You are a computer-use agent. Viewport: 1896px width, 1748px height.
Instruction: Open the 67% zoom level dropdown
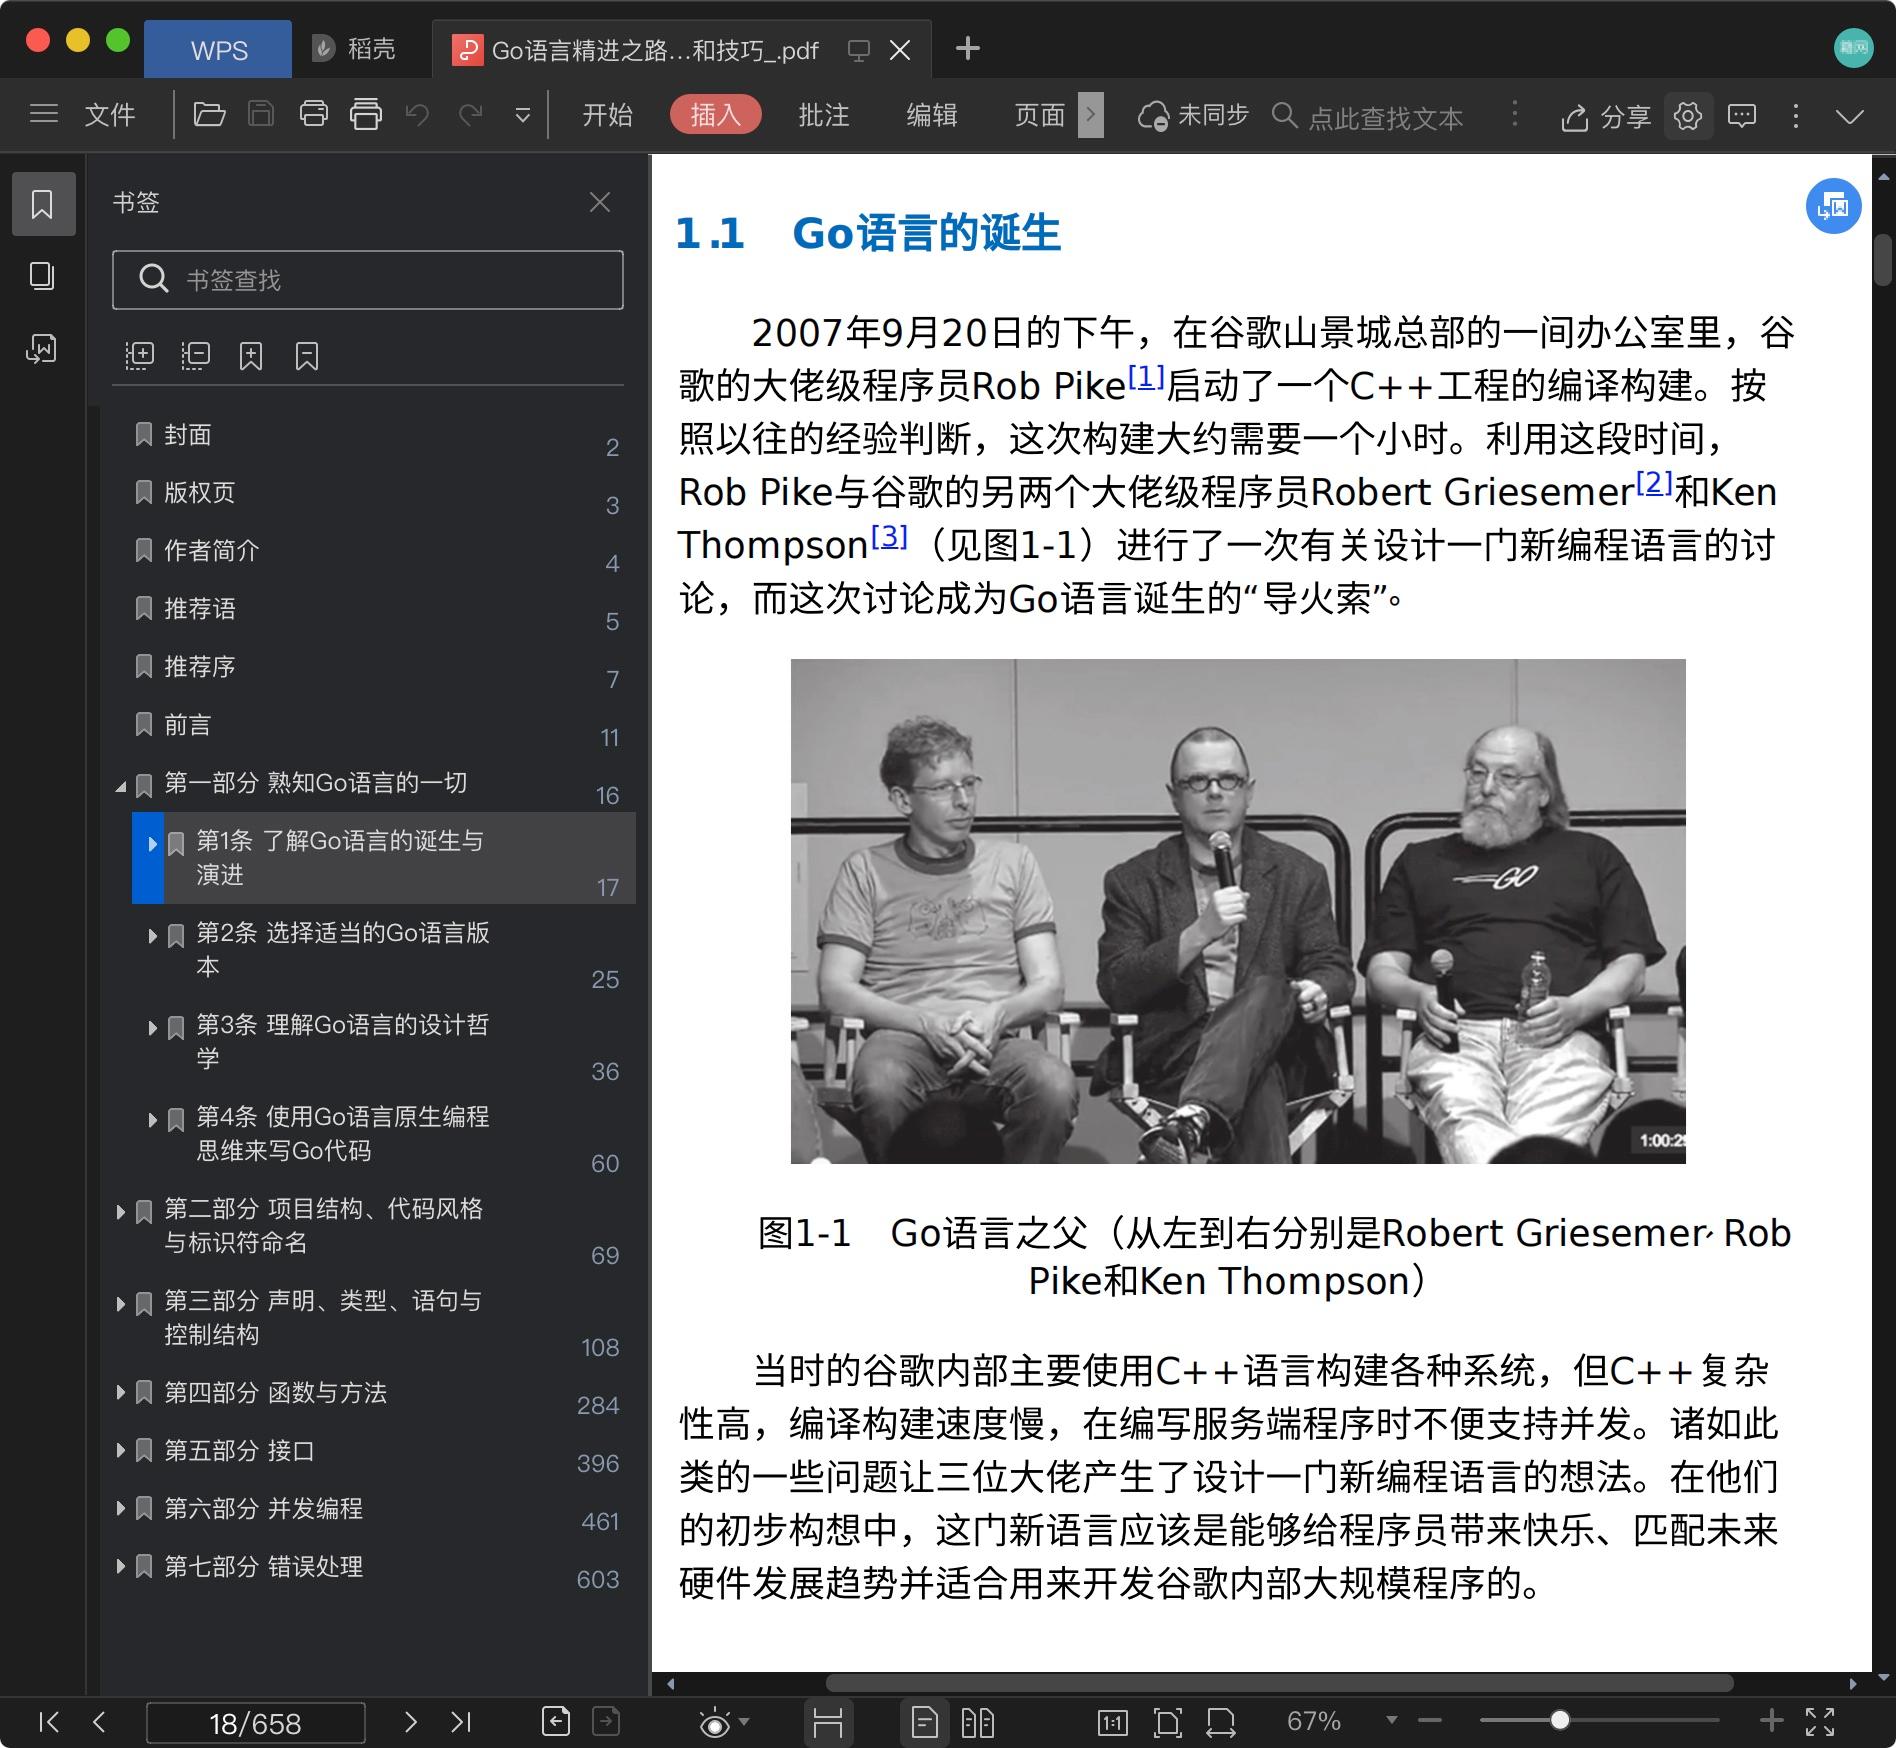pos(1391,1721)
